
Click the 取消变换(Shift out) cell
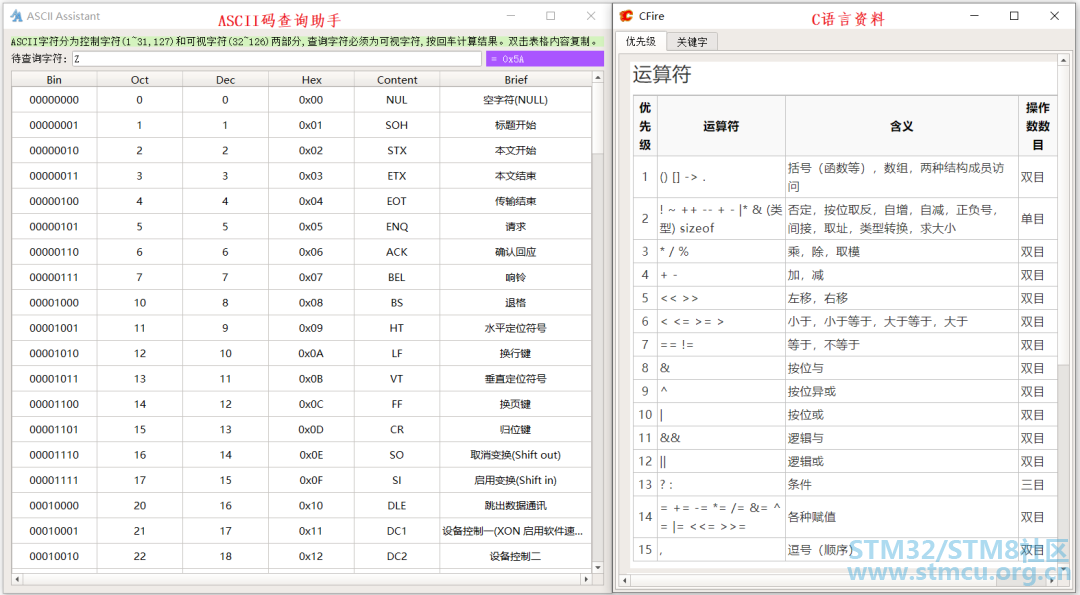tap(516, 455)
